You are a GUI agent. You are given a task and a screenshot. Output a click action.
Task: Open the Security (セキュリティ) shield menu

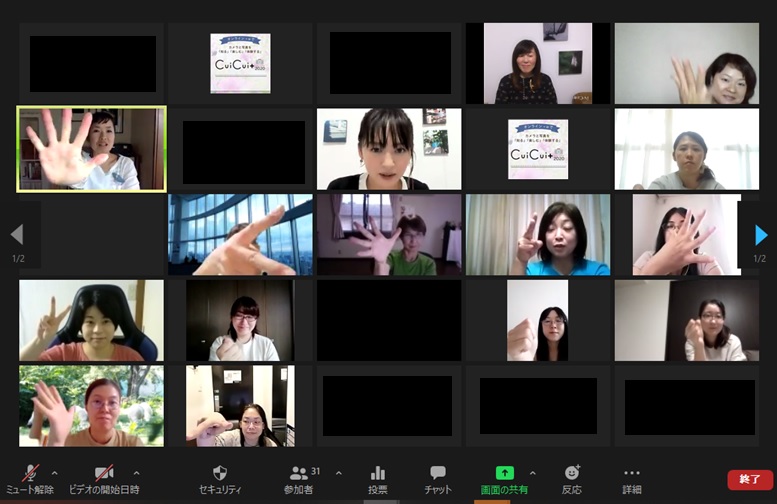(220, 476)
